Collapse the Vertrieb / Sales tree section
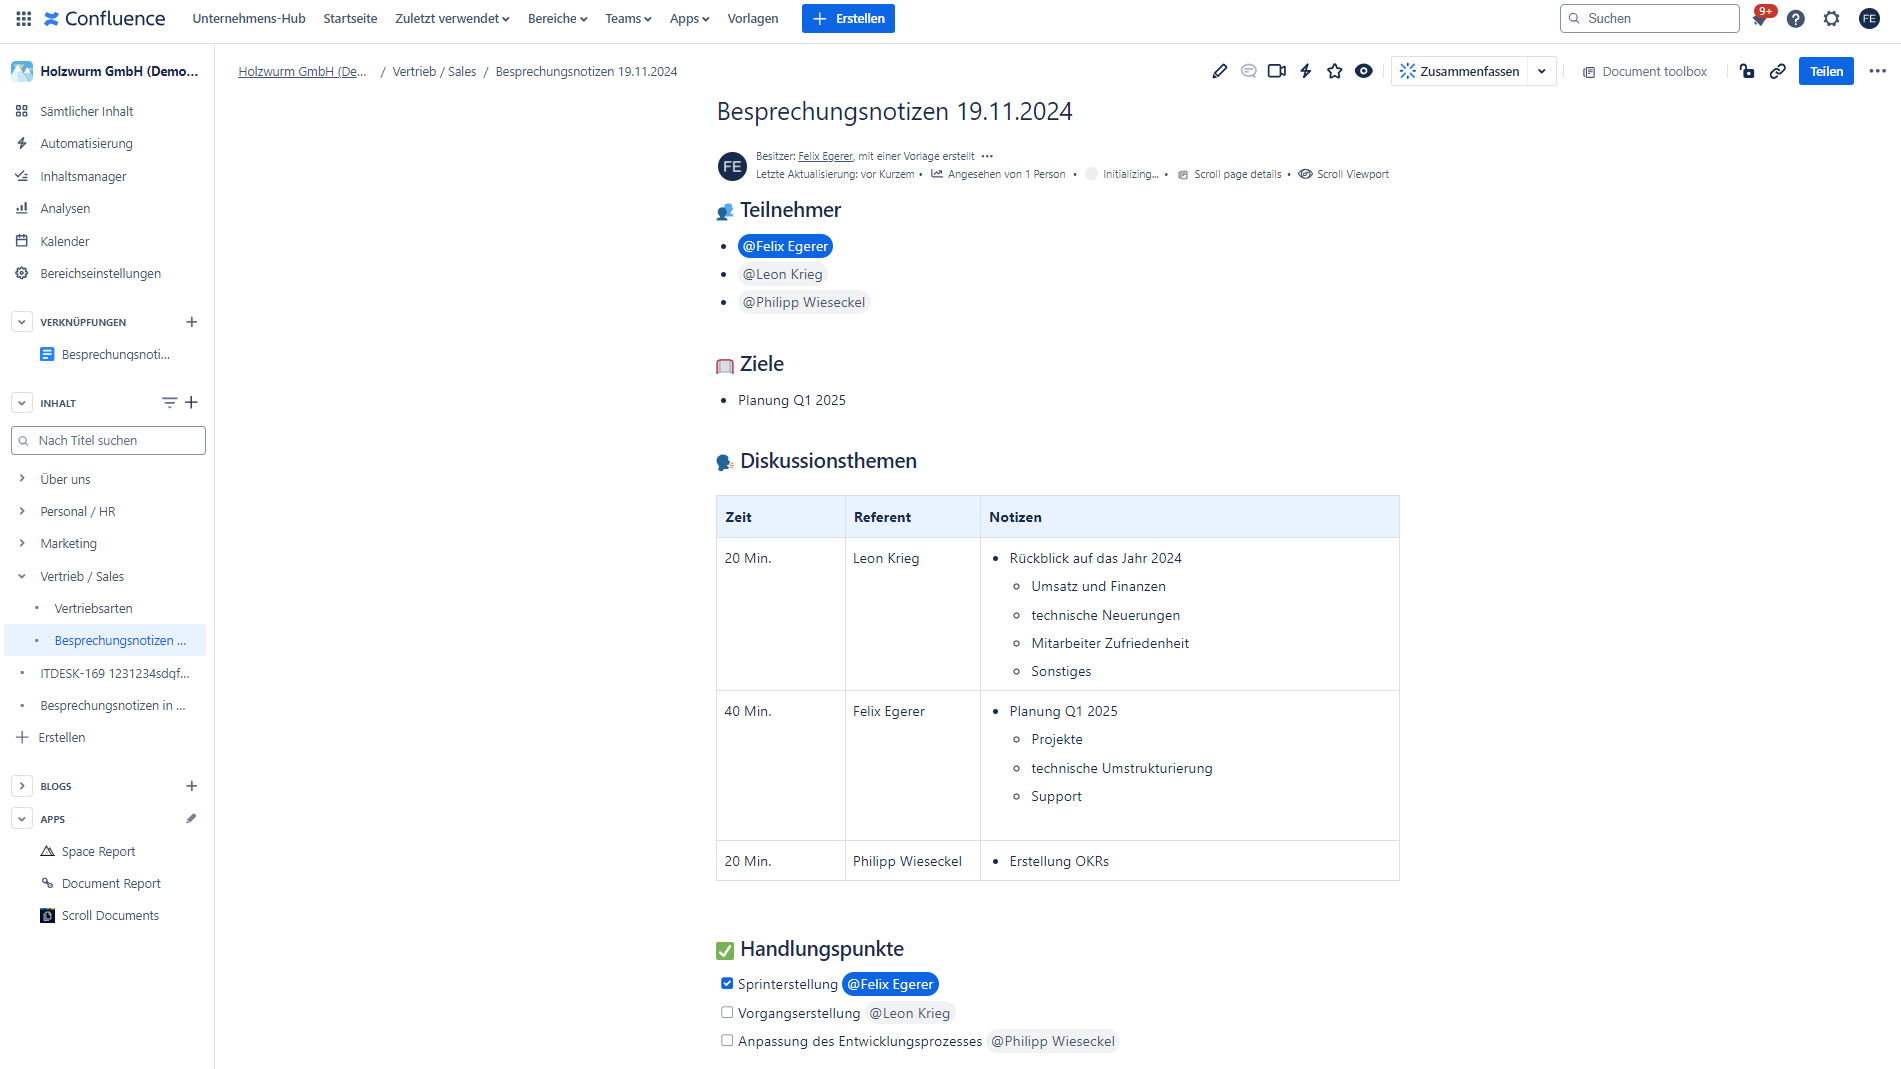 (x=21, y=576)
